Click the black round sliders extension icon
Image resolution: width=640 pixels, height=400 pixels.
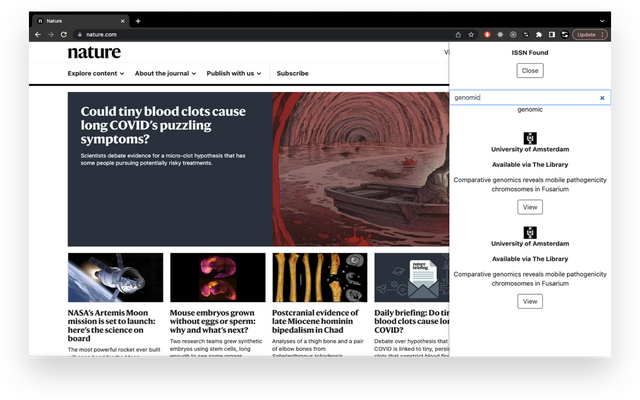tap(526, 35)
